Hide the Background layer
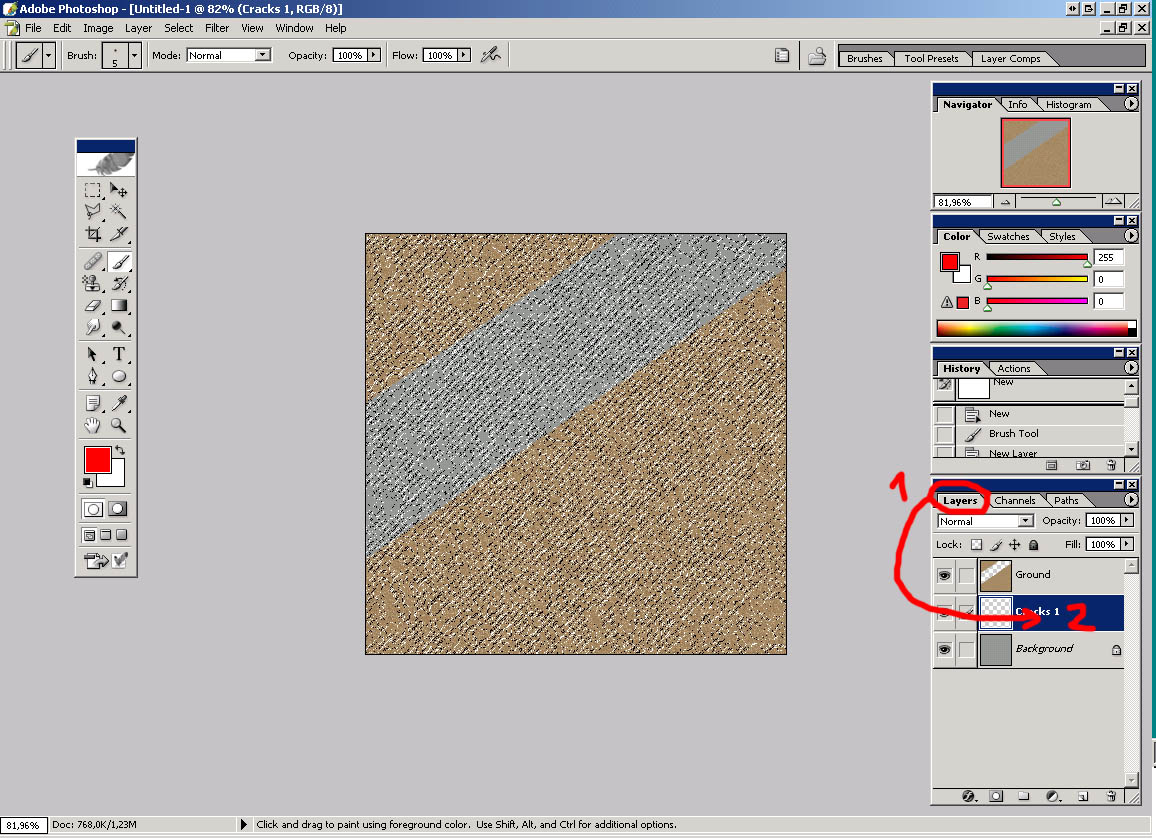This screenshot has width=1156, height=838. [x=944, y=649]
